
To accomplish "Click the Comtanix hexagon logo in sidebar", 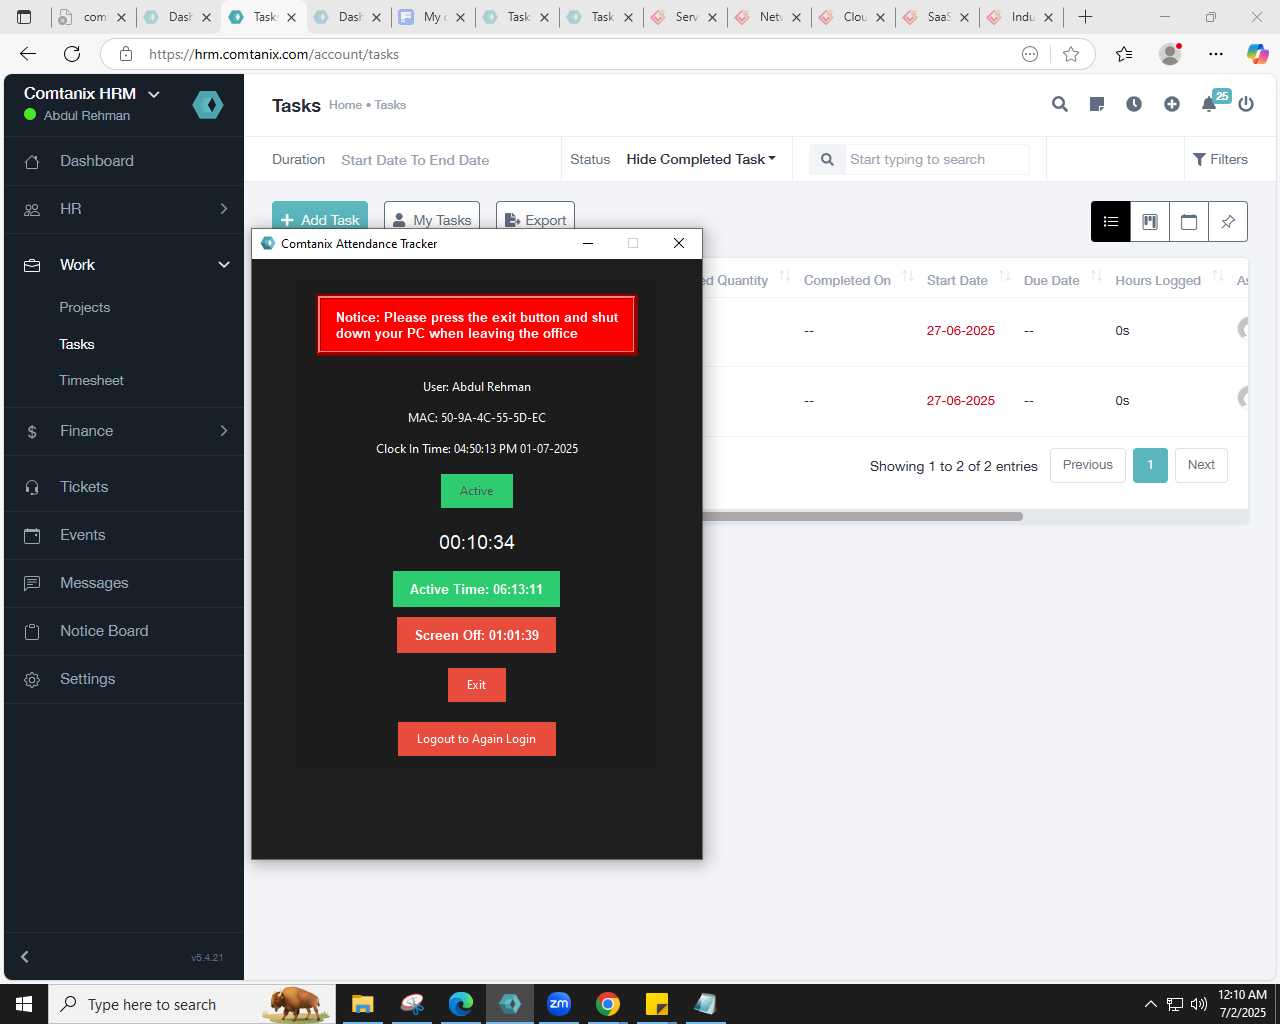I will click(x=208, y=104).
